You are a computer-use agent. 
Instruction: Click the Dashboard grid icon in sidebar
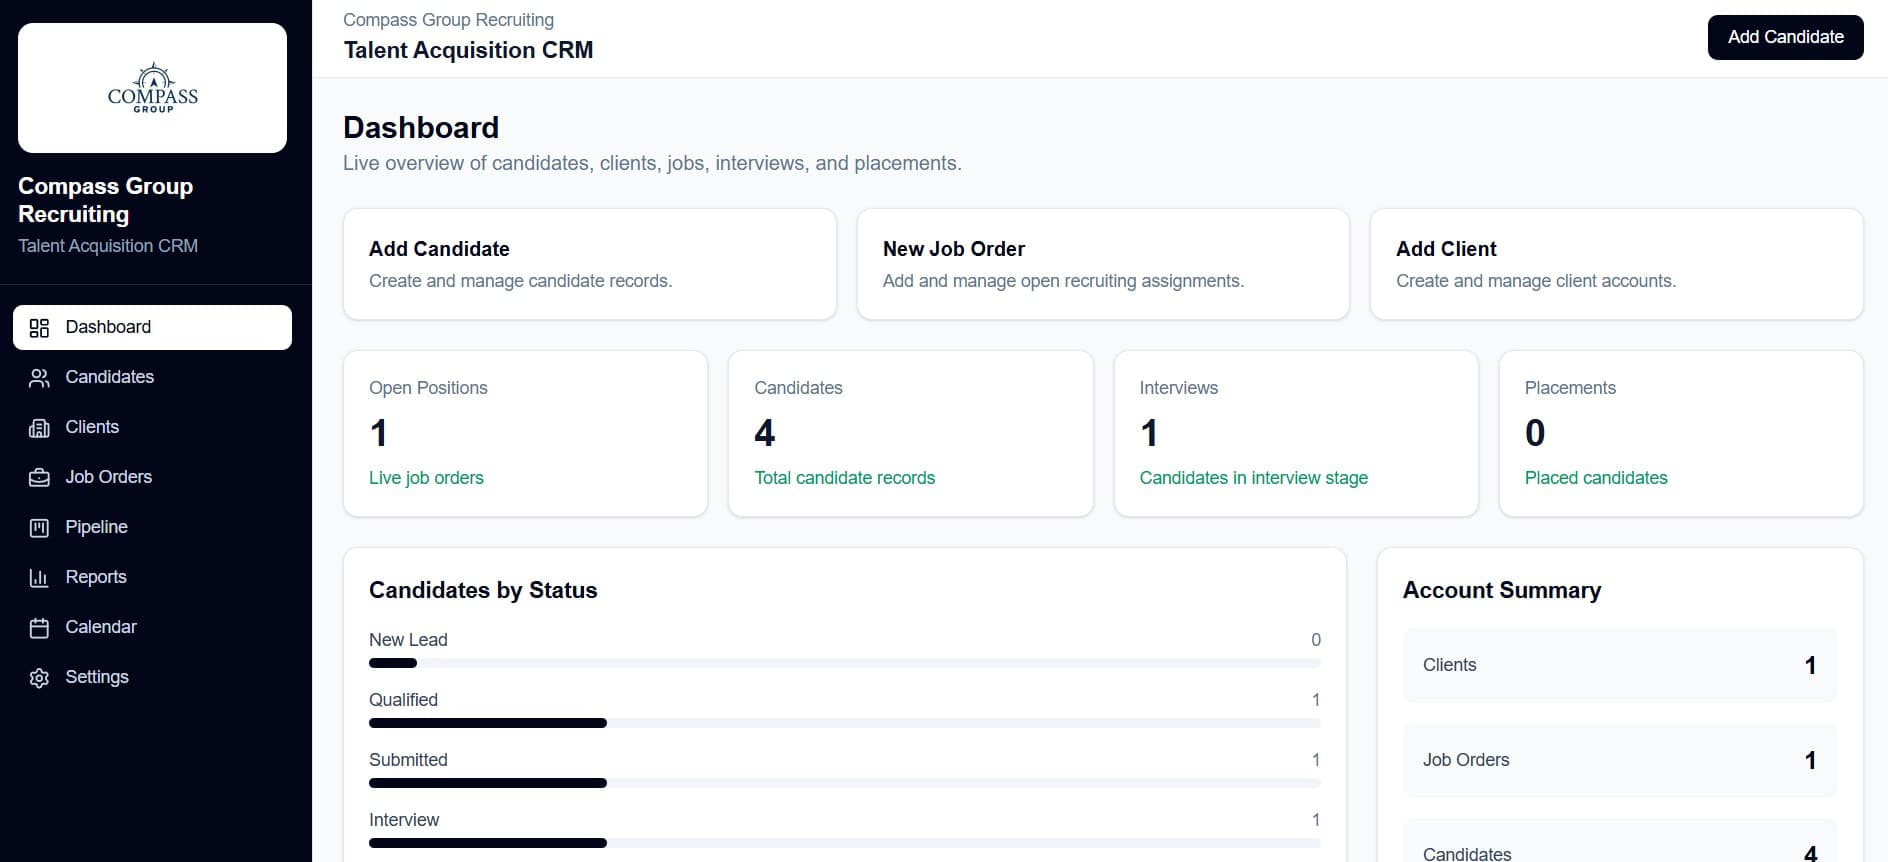click(x=39, y=328)
